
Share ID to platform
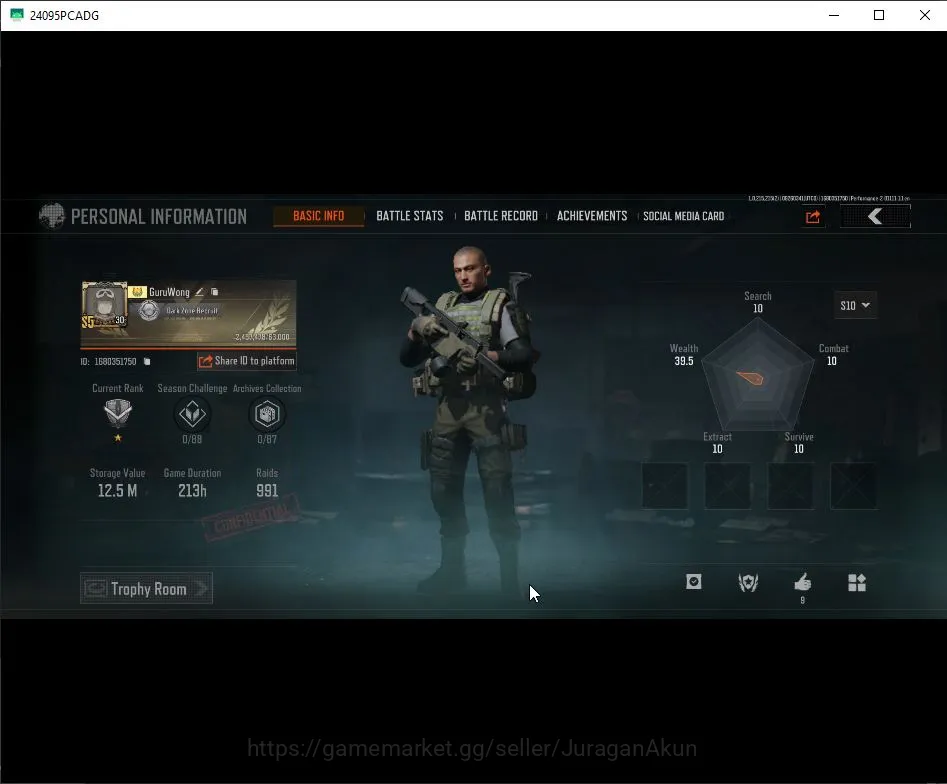click(x=246, y=361)
